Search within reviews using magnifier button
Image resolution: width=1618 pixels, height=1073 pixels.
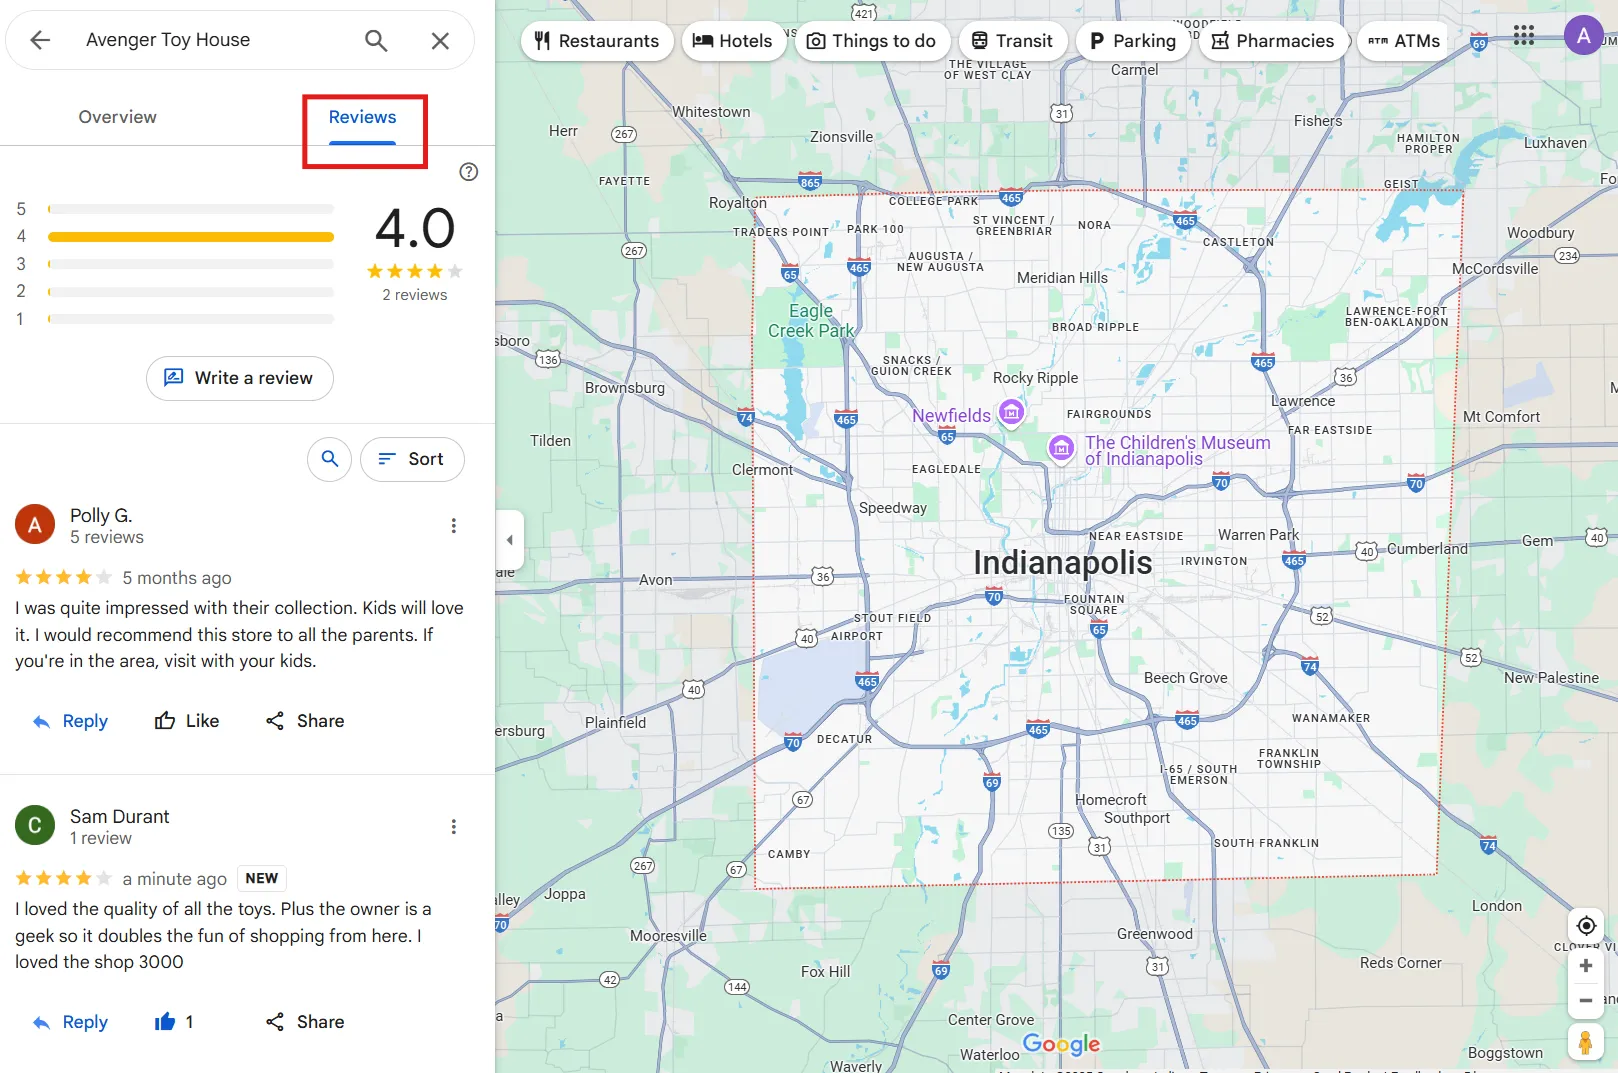click(330, 459)
